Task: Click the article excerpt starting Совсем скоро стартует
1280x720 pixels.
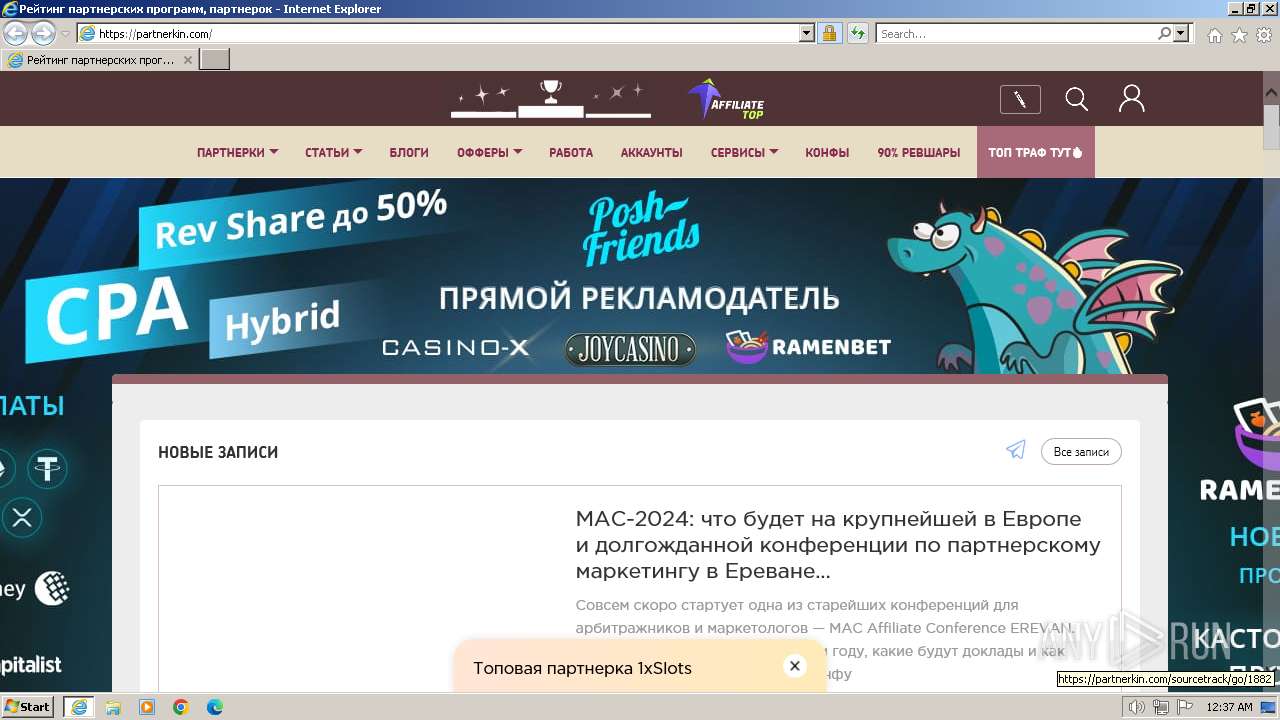Action: pyautogui.click(x=825, y=639)
